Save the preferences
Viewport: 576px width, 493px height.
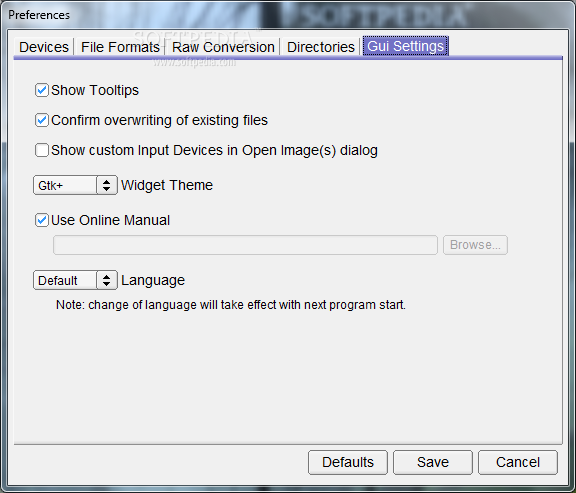(433, 463)
